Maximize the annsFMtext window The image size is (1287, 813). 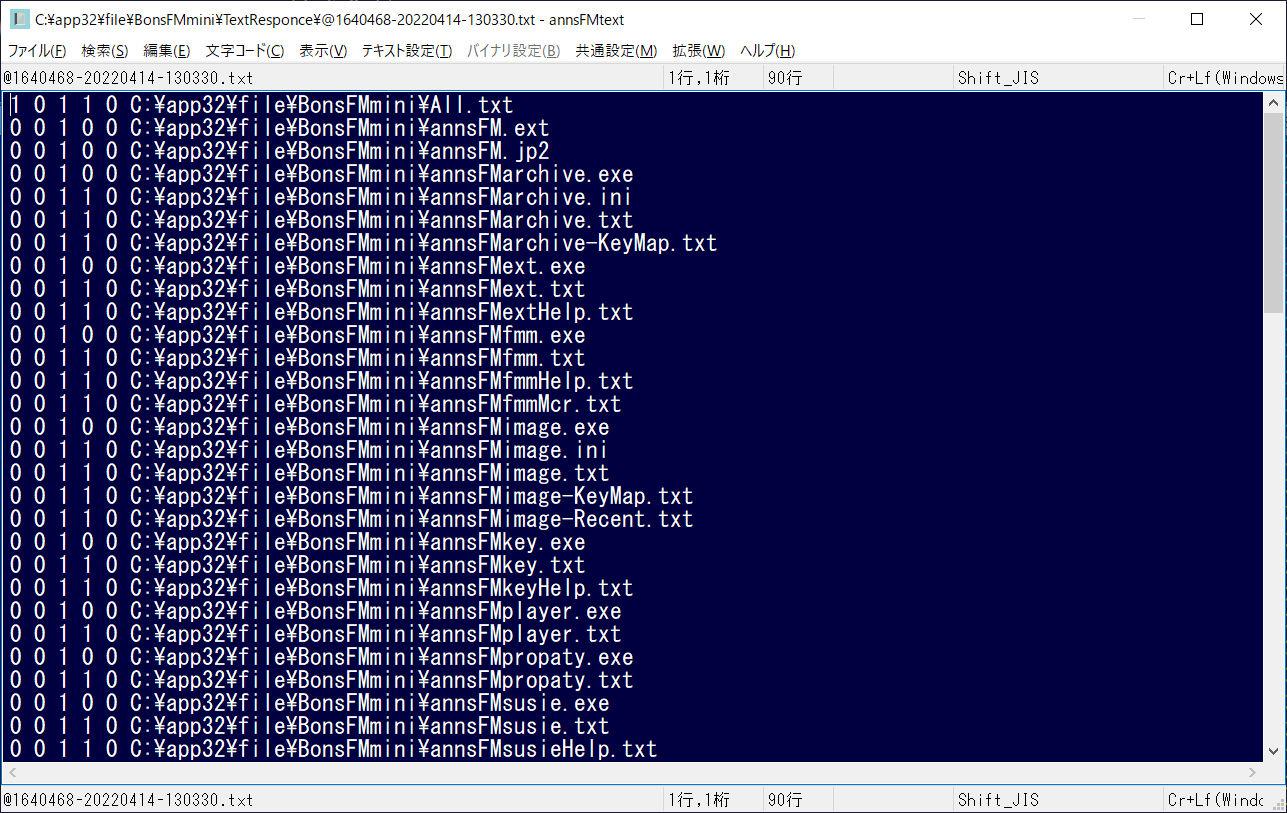point(1197,19)
